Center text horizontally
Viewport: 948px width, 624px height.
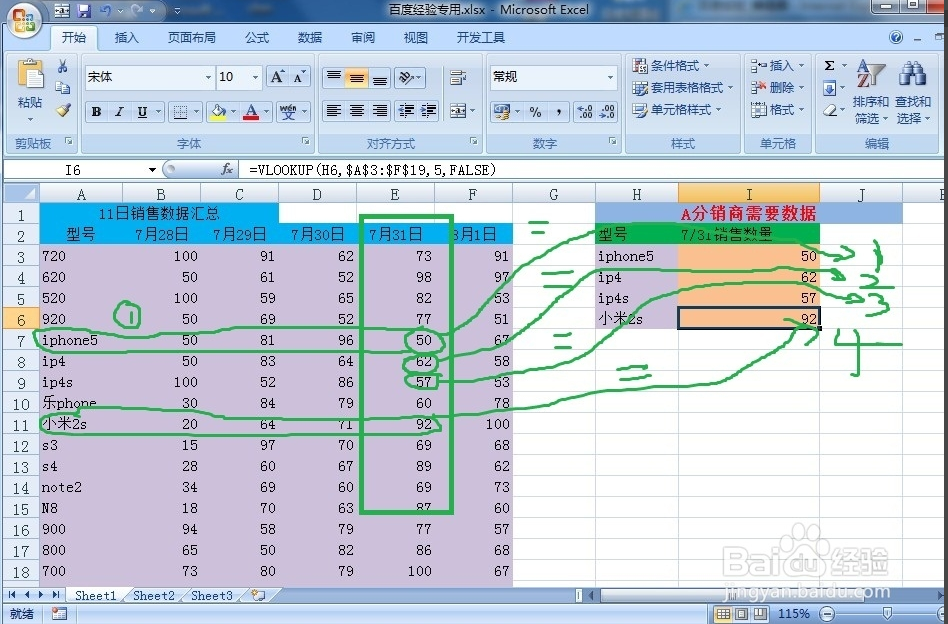357,111
